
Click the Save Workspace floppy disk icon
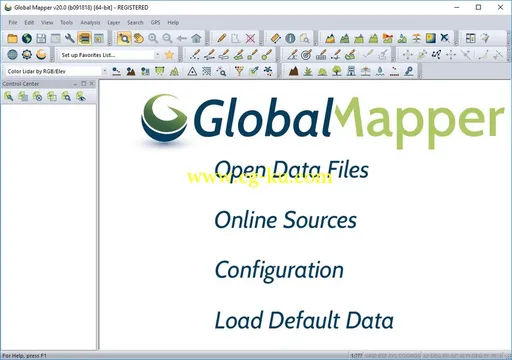(x=41, y=38)
